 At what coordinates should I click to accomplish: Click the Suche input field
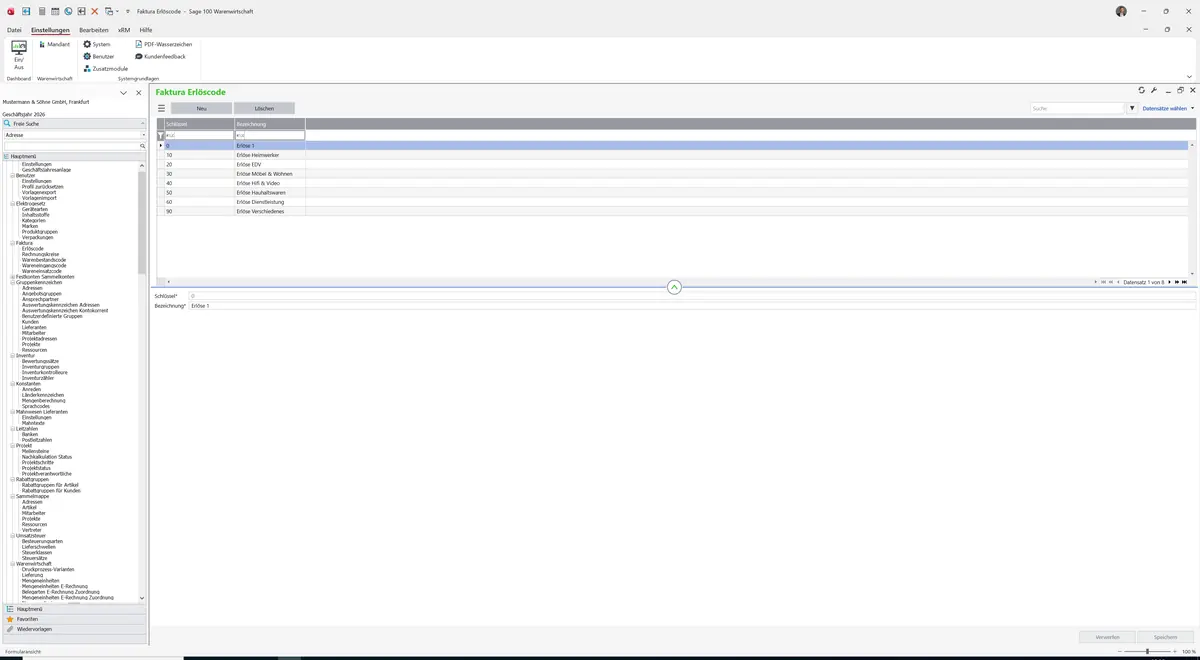point(1078,108)
